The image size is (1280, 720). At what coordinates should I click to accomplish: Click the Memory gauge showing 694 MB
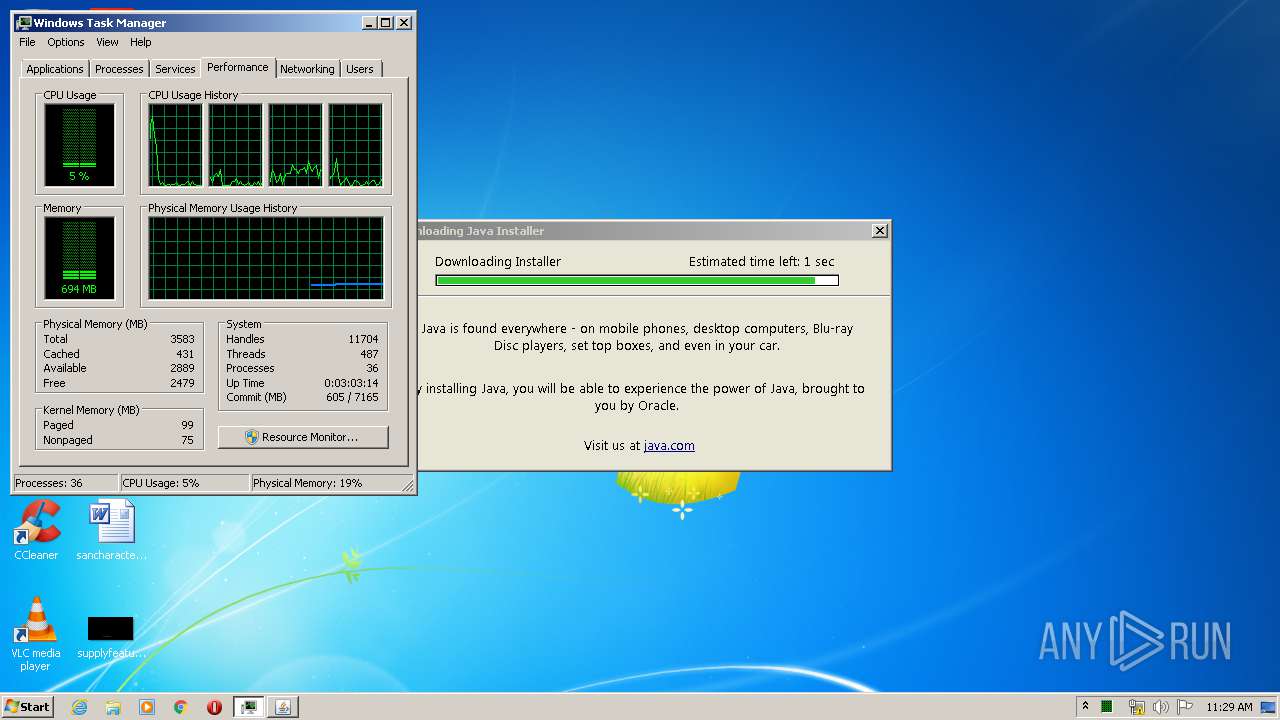point(79,258)
